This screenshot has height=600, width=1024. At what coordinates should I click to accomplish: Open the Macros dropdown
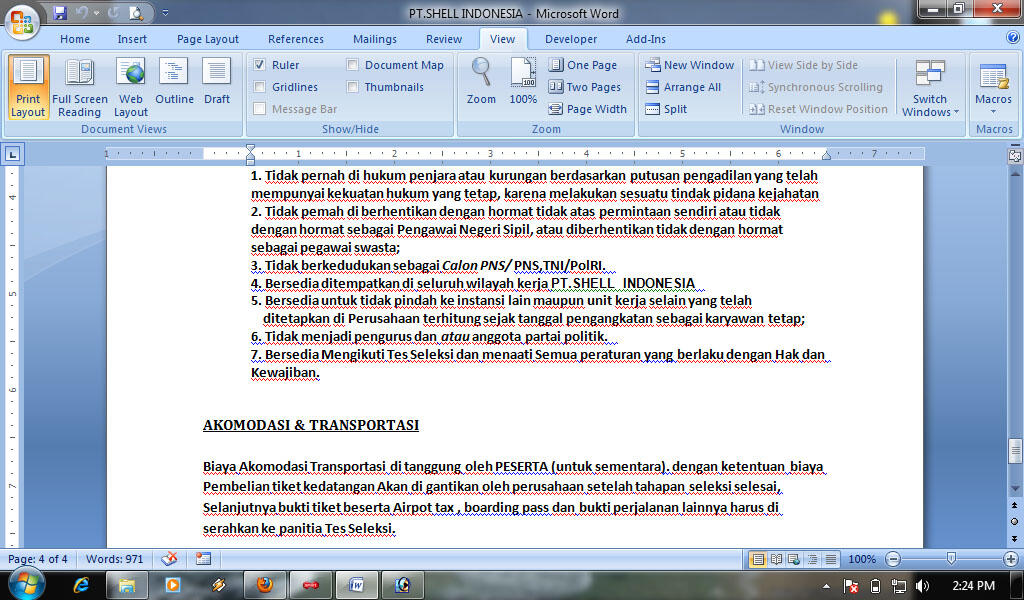993,87
